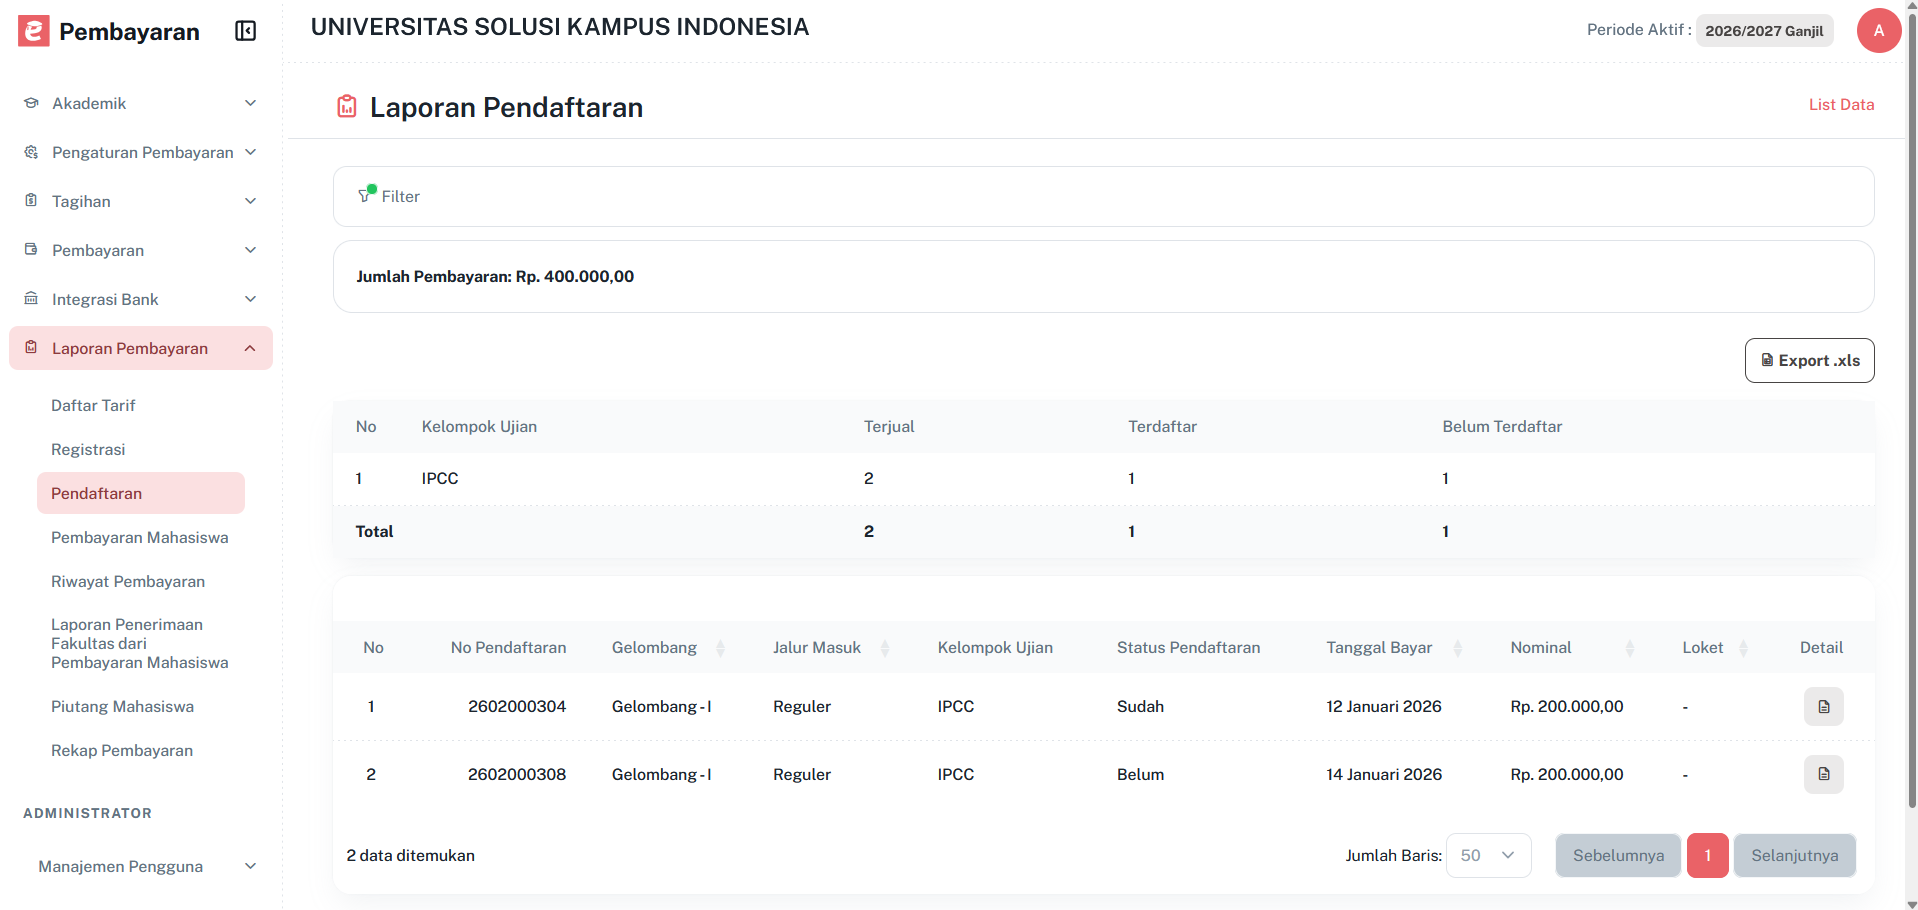The height and width of the screenshot is (910, 1918).
Task: Open detail icon for registration 2602000308
Action: [1823, 774]
